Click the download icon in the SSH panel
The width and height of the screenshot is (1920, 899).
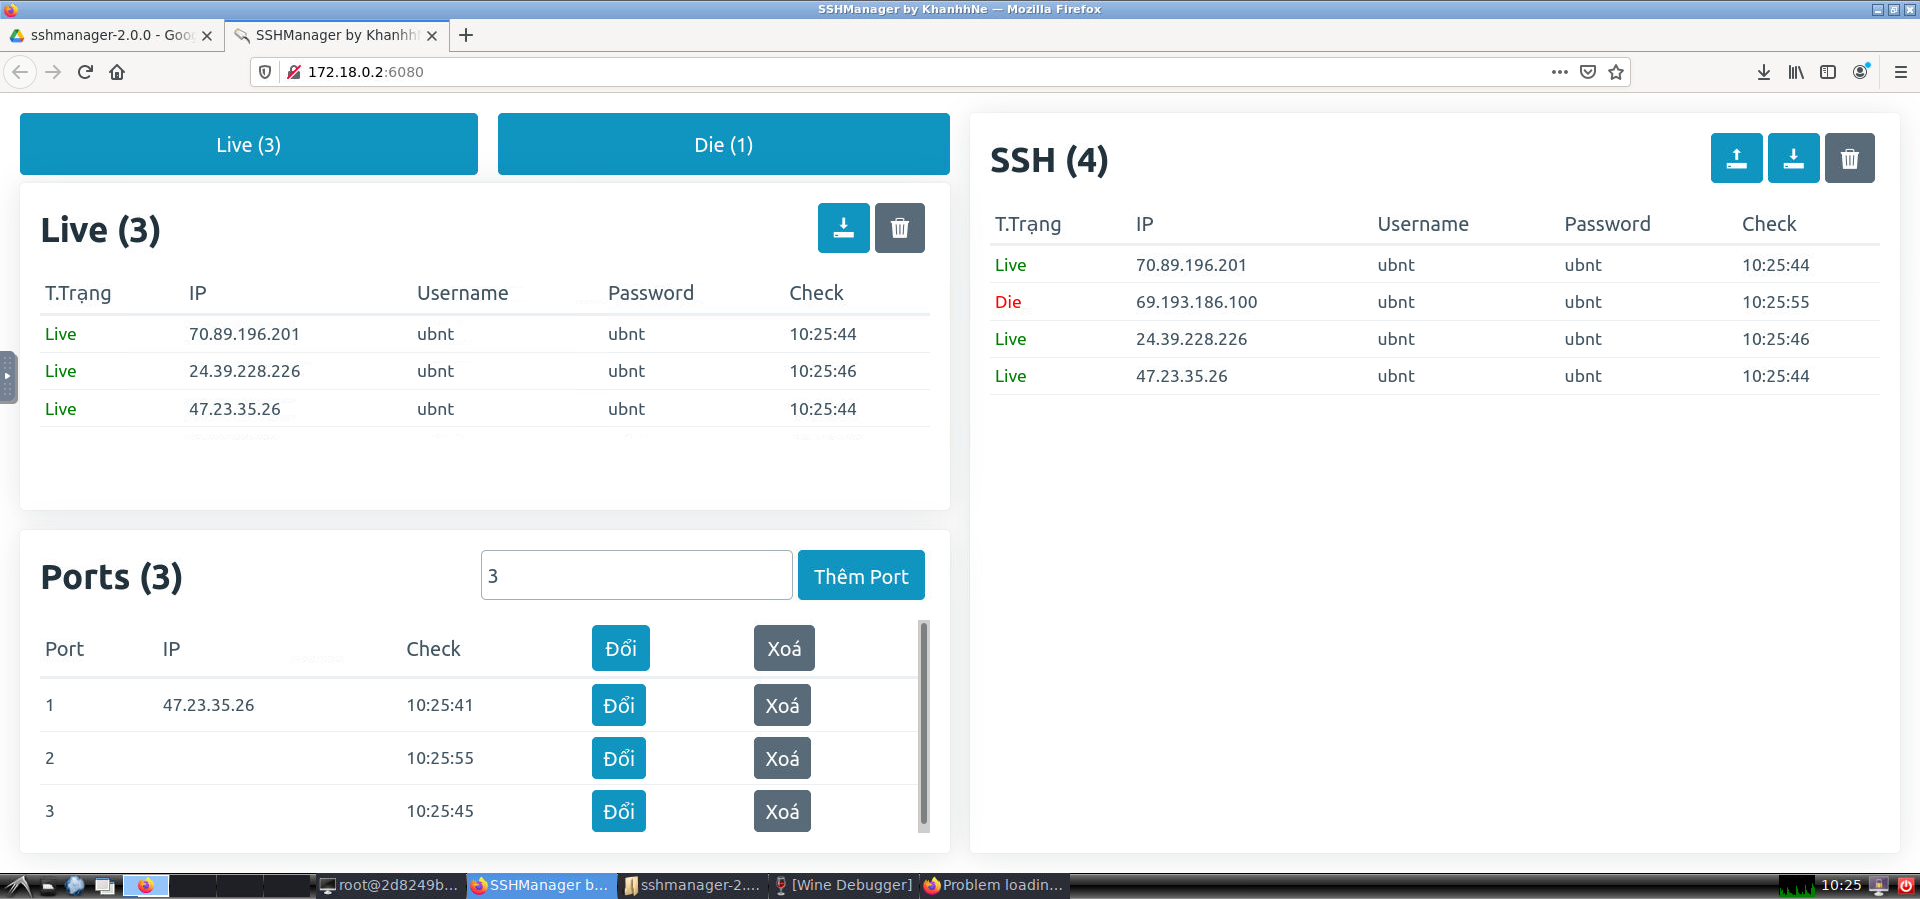click(1793, 158)
